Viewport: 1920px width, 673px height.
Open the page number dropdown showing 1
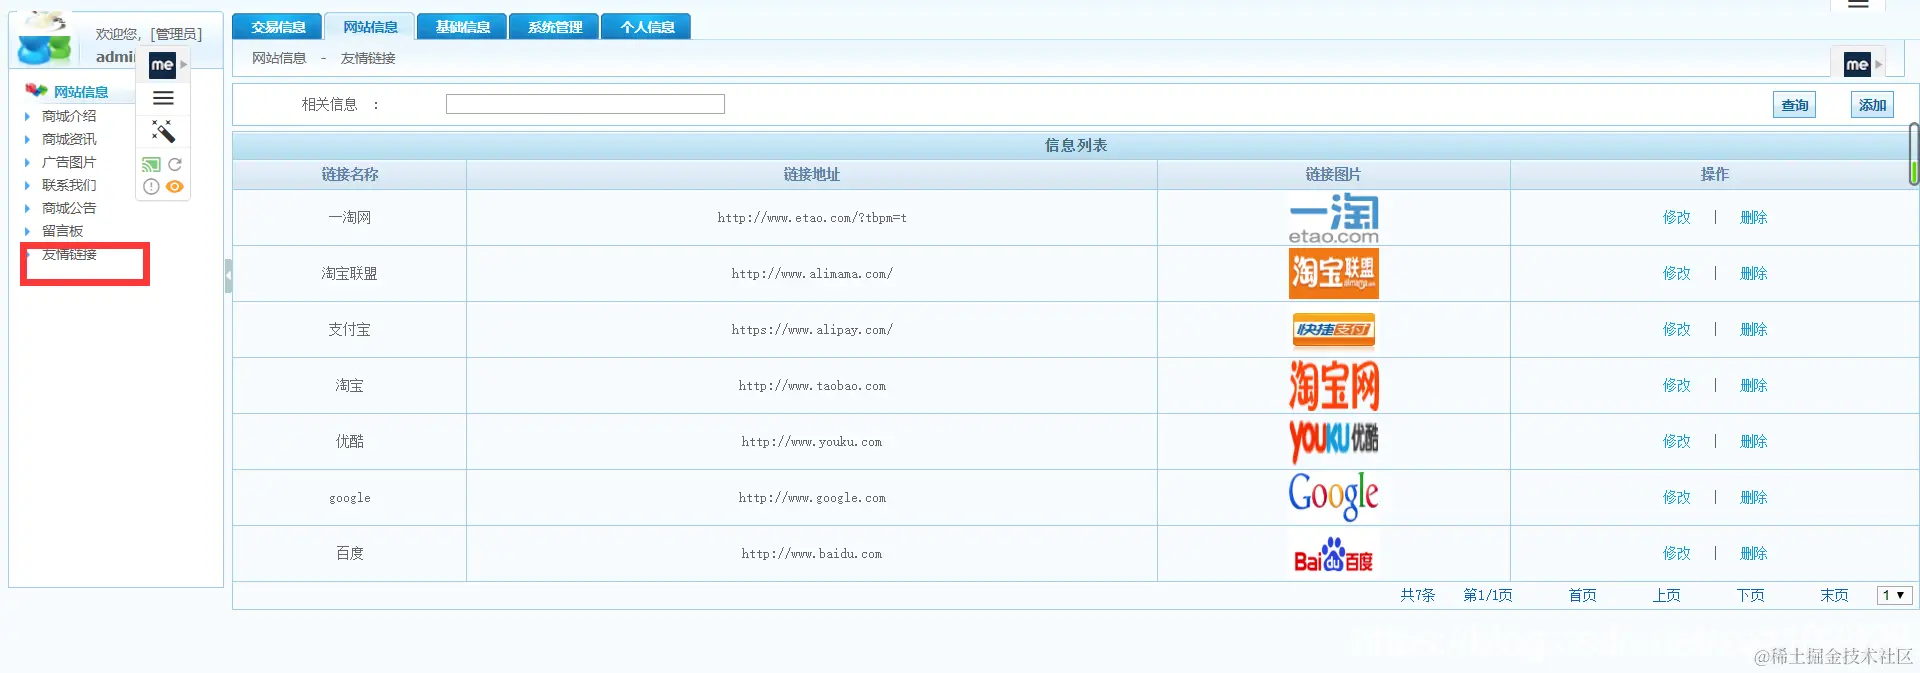click(x=1895, y=595)
